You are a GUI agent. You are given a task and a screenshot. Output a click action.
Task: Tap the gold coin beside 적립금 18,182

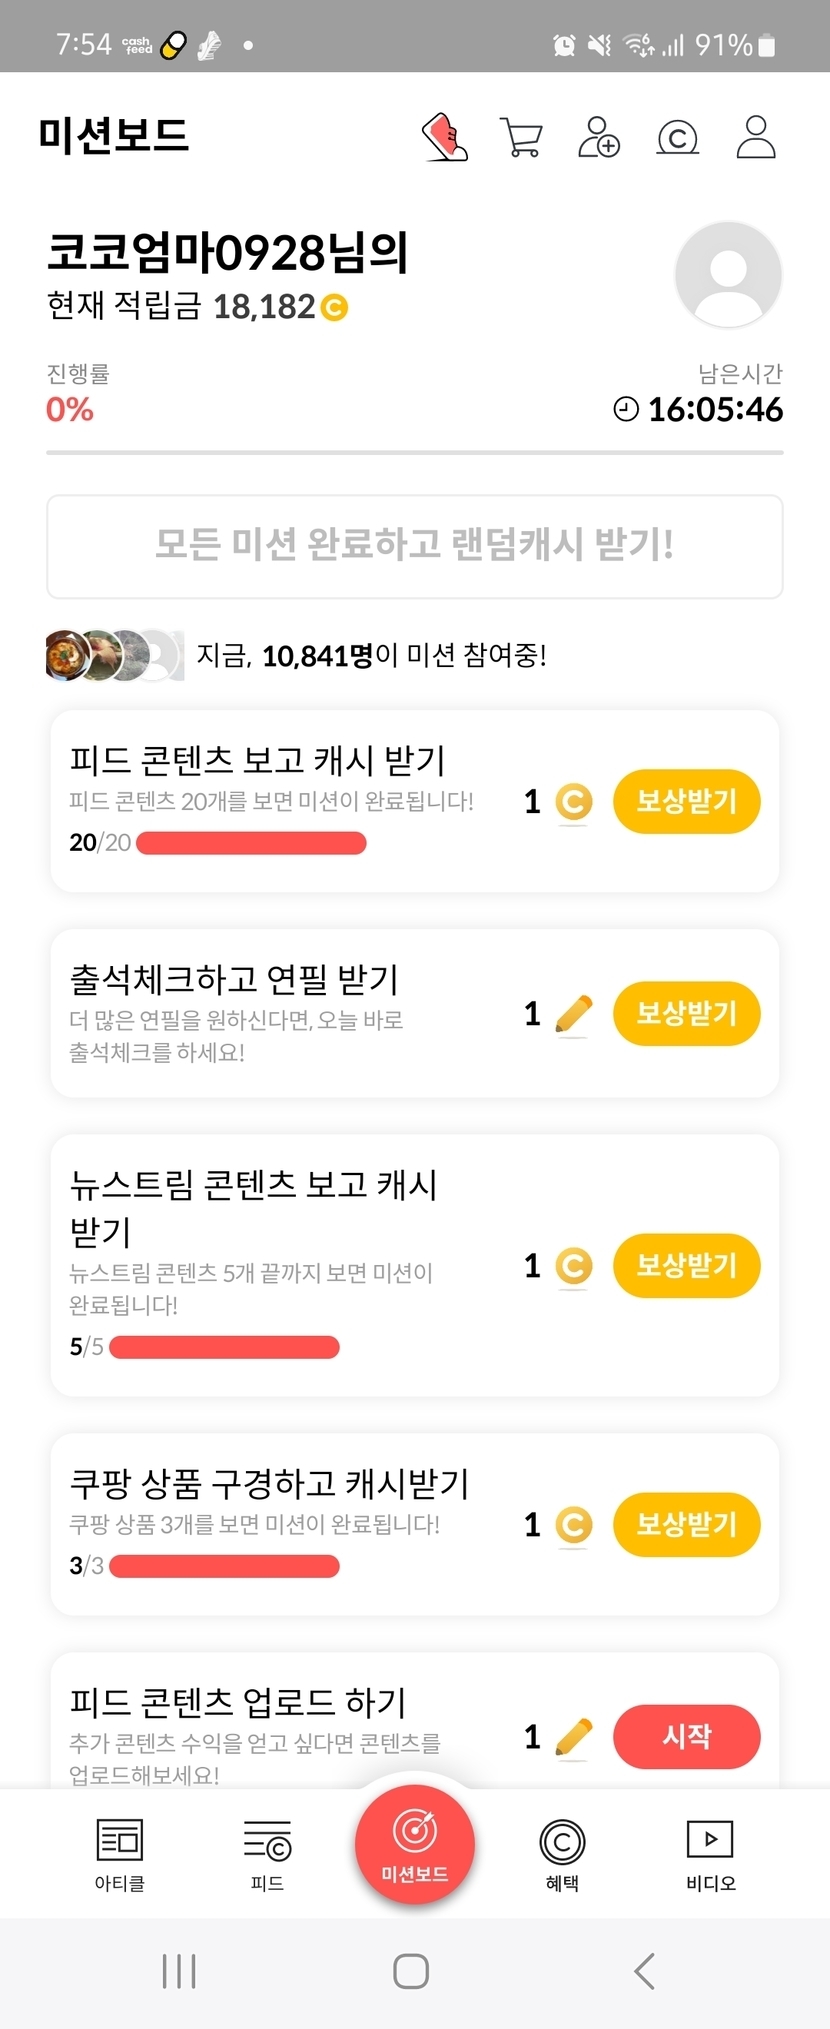pyautogui.click(x=334, y=307)
